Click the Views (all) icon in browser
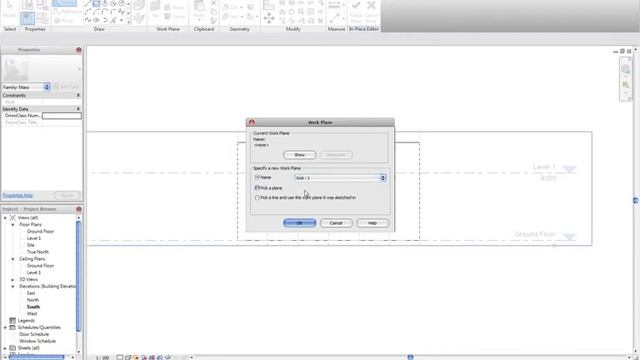This screenshot has height=360, width=640. coord(13,218)
